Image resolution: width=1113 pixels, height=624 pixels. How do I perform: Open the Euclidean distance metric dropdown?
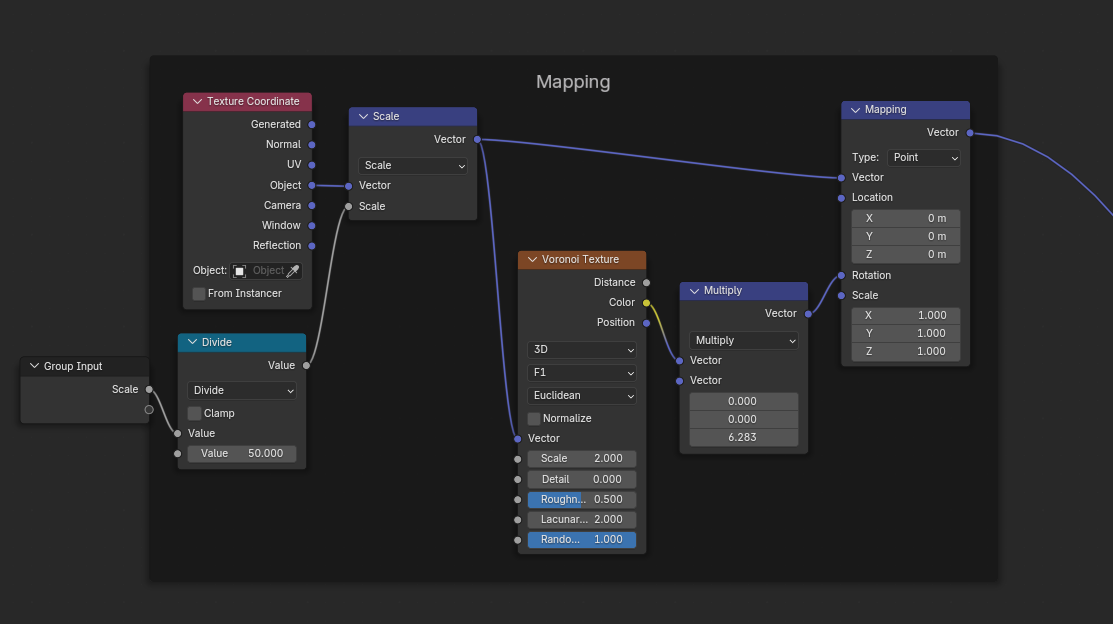coord(581,395)
